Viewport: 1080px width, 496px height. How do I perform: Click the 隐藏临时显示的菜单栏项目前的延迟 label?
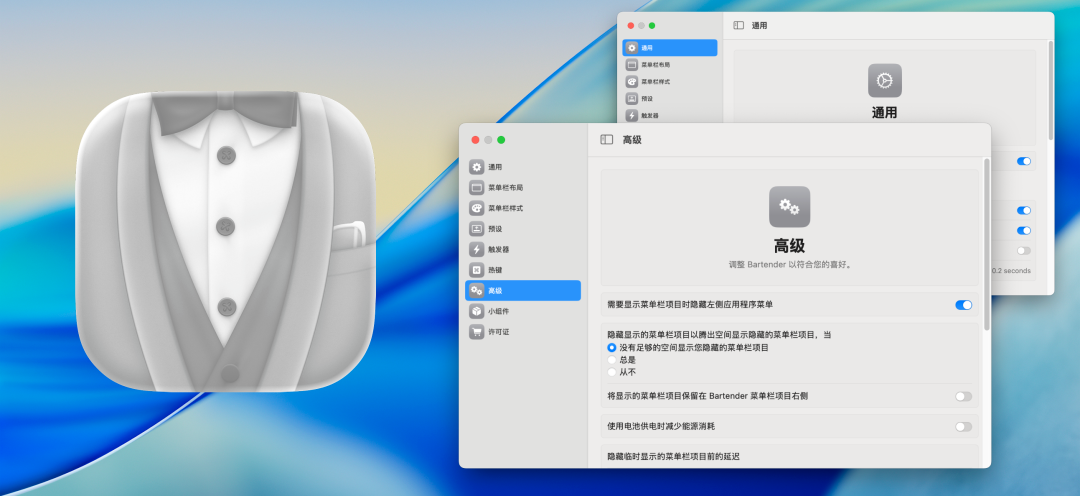coord(673,456)
